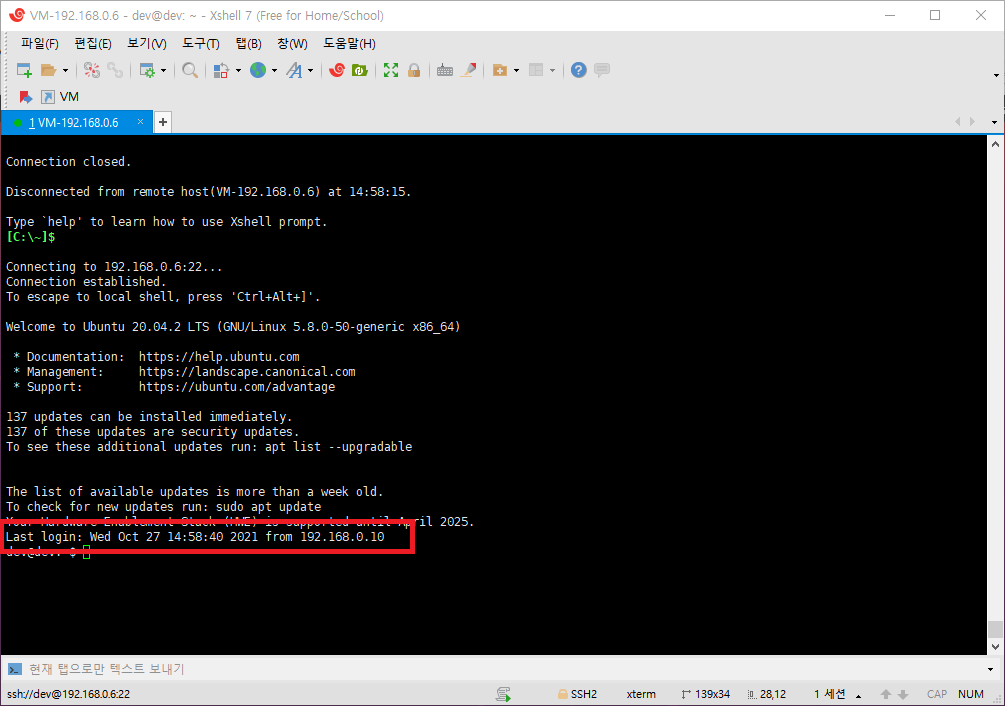Open the VM session shortcut
The height and width of the screenshot is (706, 1005).
pos(60,97)
